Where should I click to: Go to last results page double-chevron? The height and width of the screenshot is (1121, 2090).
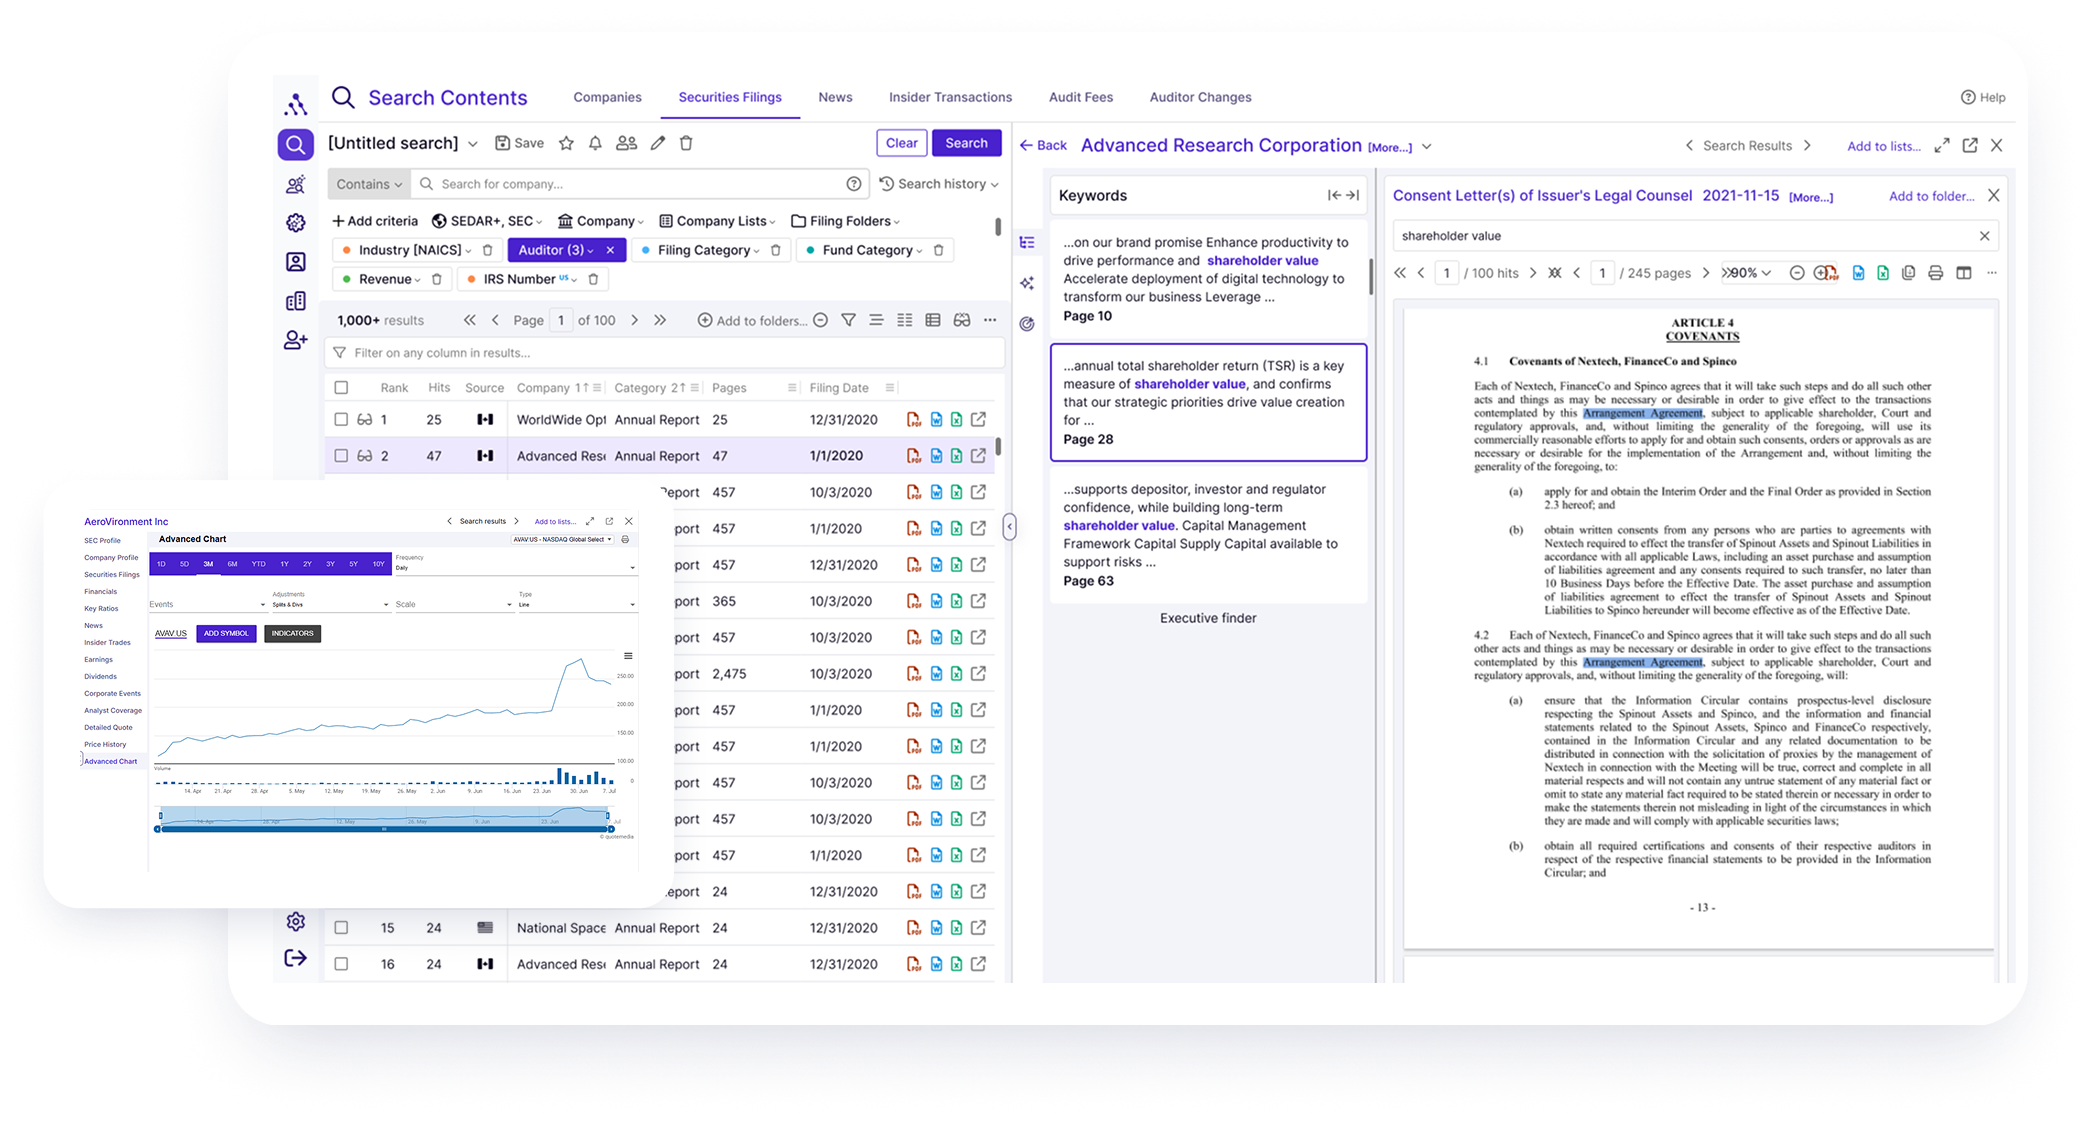coord(660,320)
